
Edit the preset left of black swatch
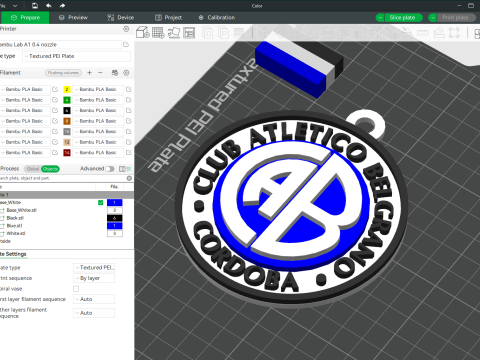(55, 110)
